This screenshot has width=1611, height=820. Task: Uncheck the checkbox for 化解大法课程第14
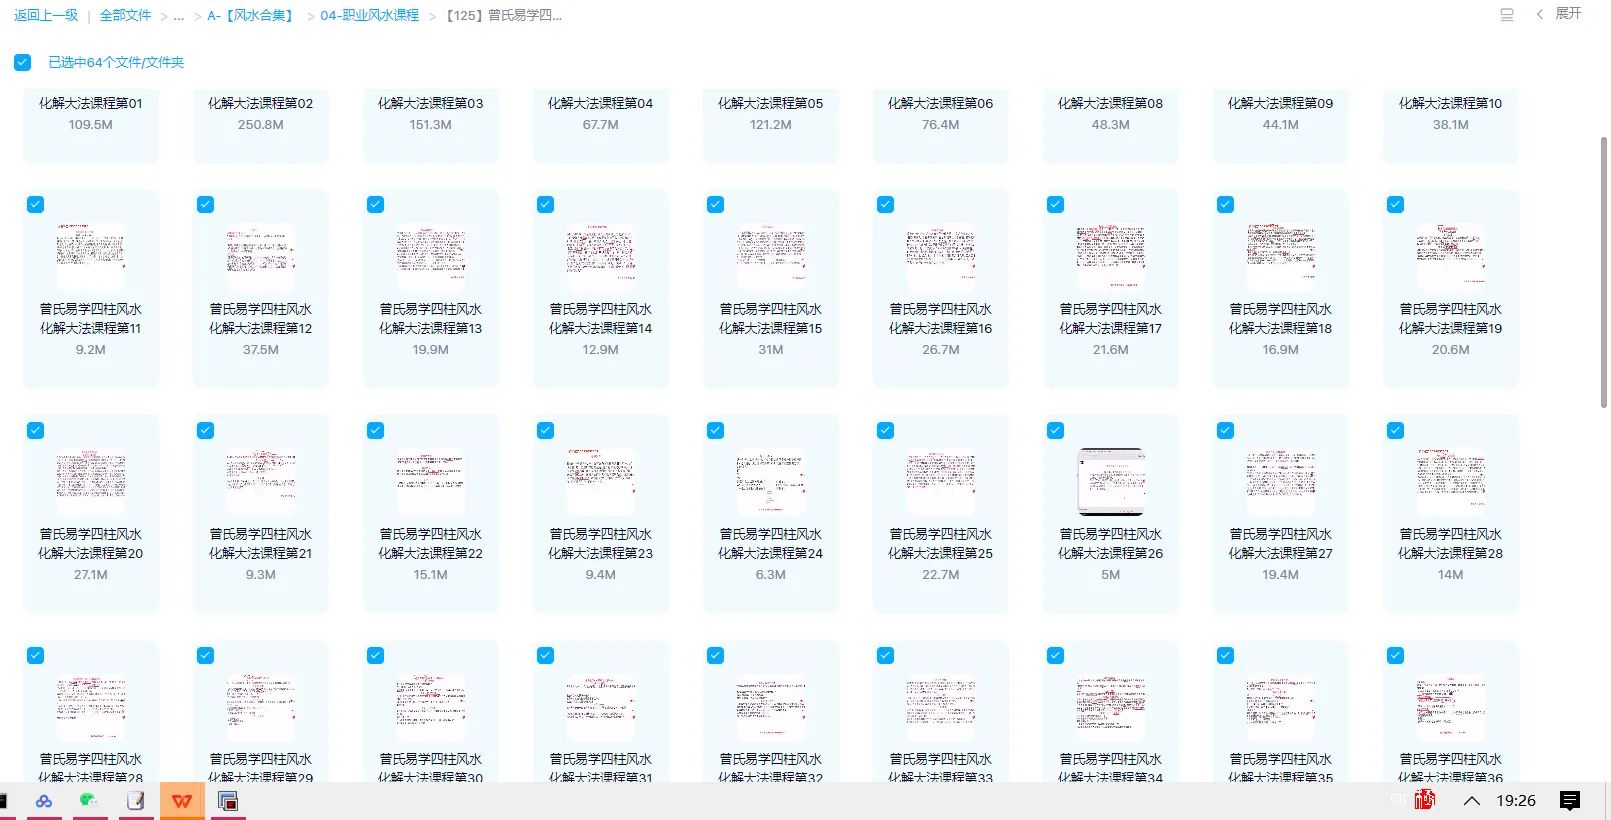pyautogui.click(x=546, y=204)
